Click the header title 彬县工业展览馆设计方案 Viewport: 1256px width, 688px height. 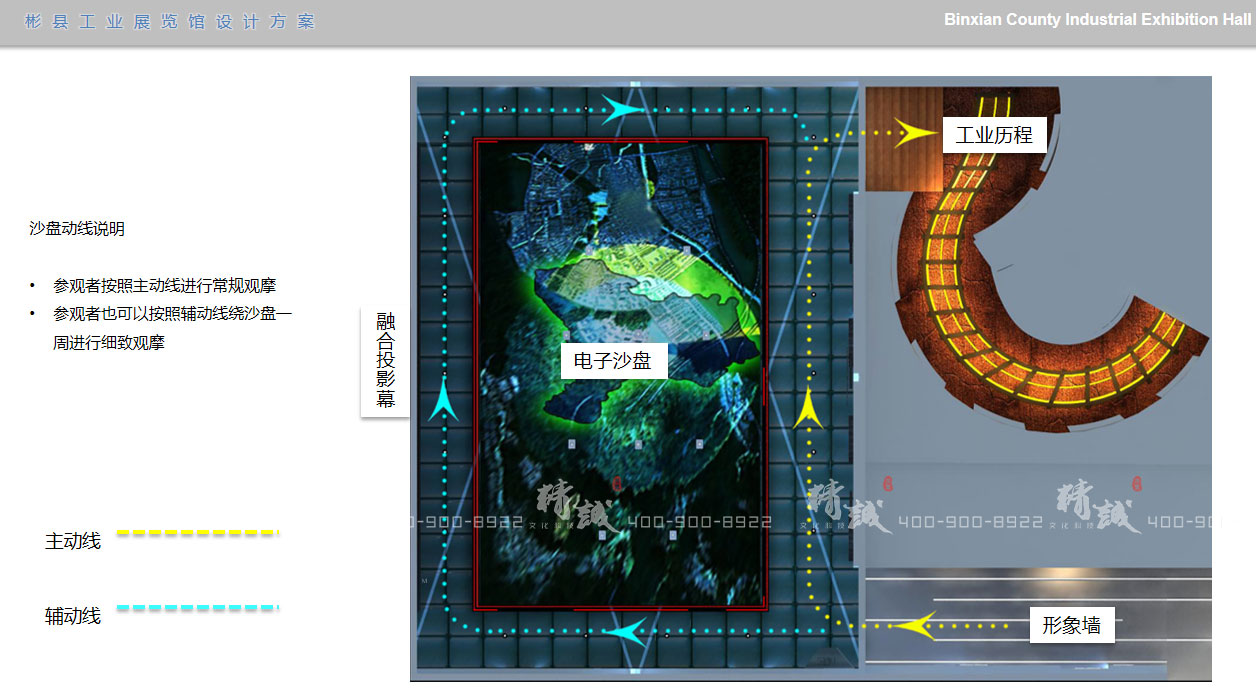point(170,21)
